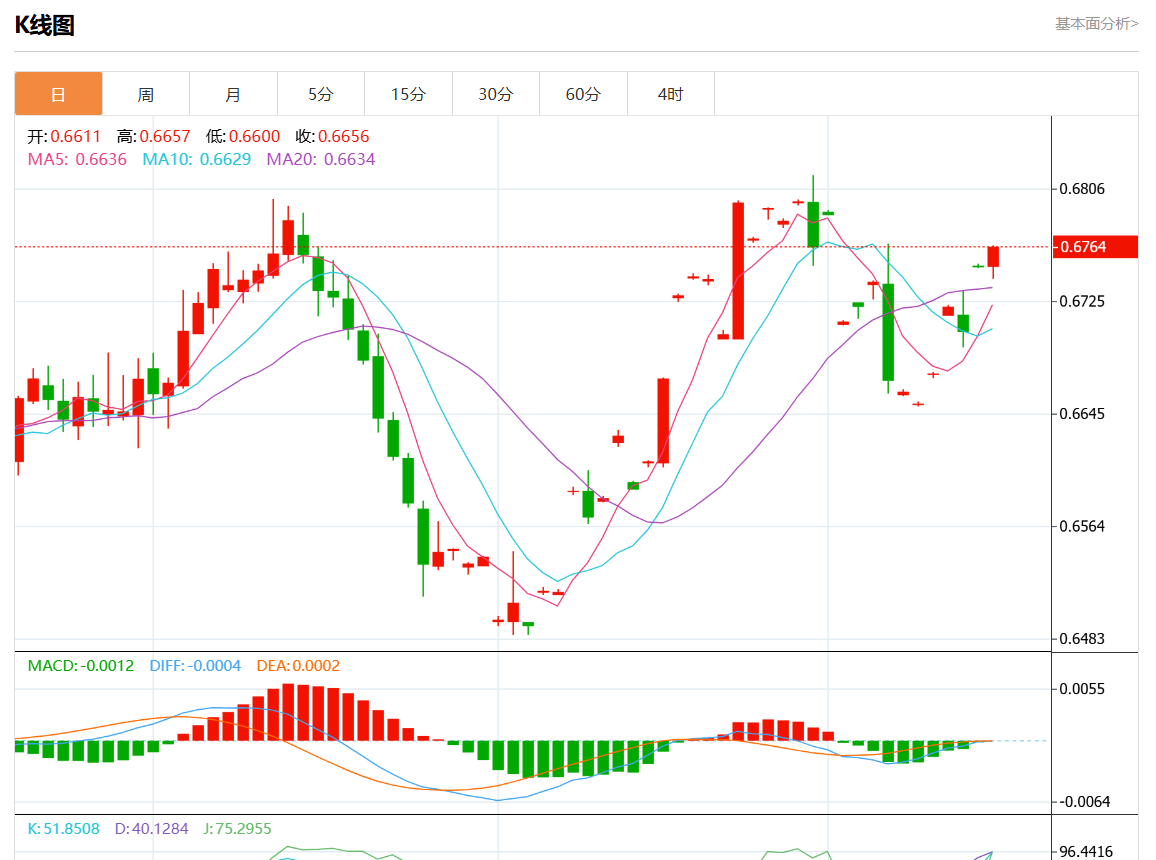Image resolution: width=1156 pixels, height=860 pixels.
Task: Click the MA20: 0.6634 legend value
Action: click(321, 159)
